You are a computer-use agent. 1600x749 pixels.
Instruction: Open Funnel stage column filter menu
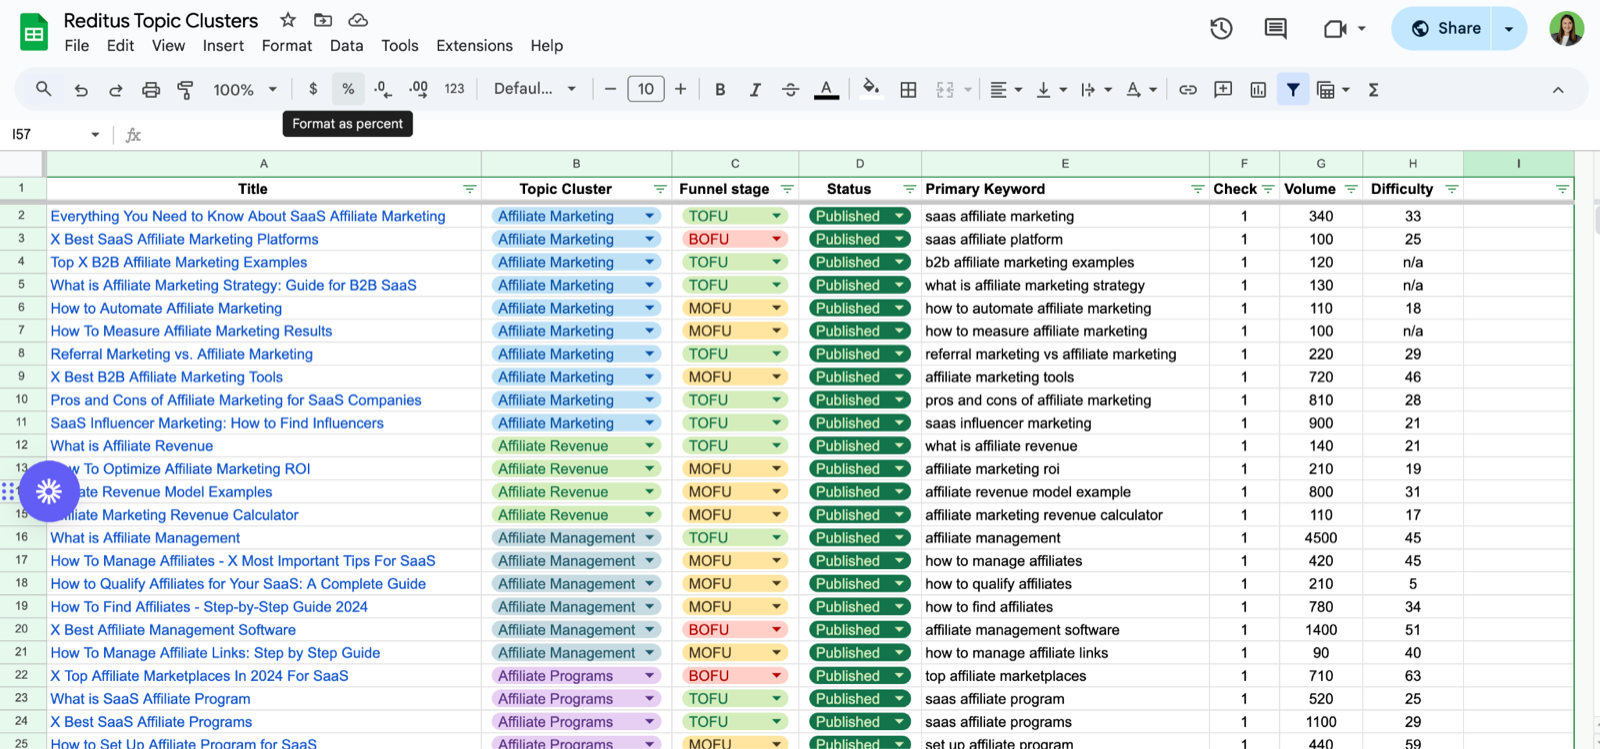point(787,189)
